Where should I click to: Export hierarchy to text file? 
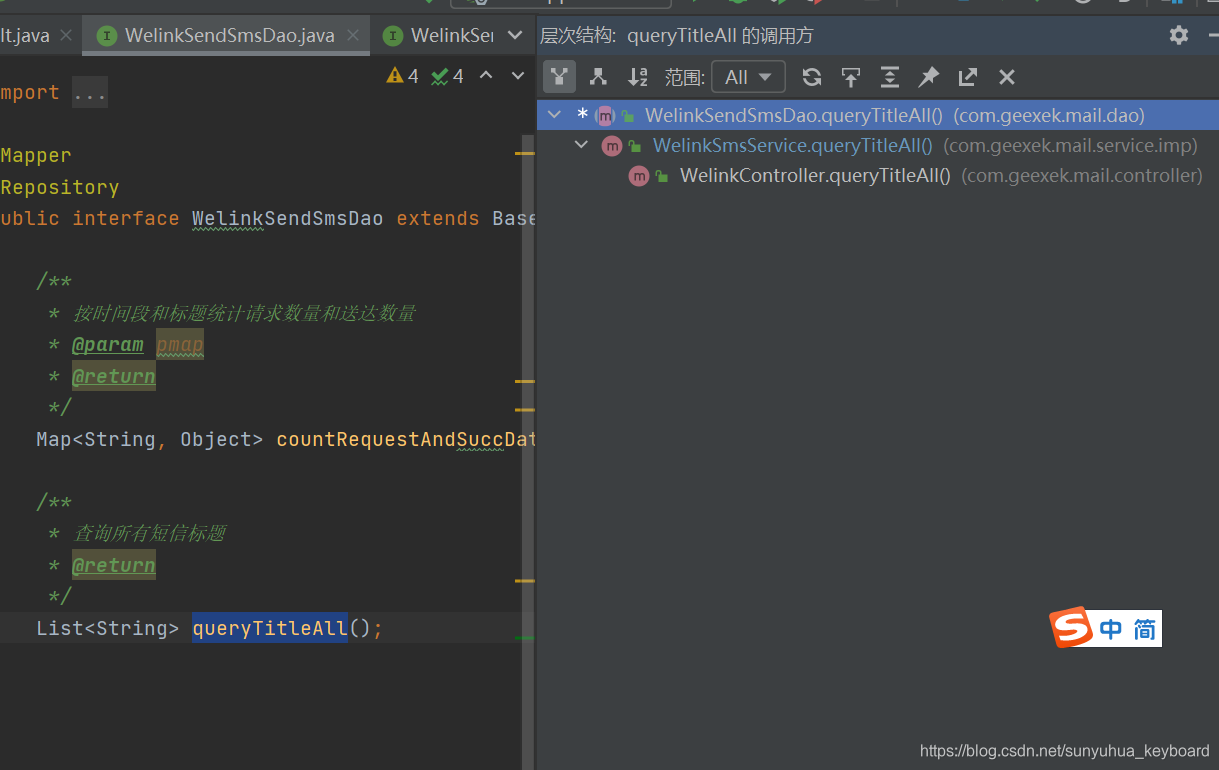pyautogui.click(x=968, y=77)
